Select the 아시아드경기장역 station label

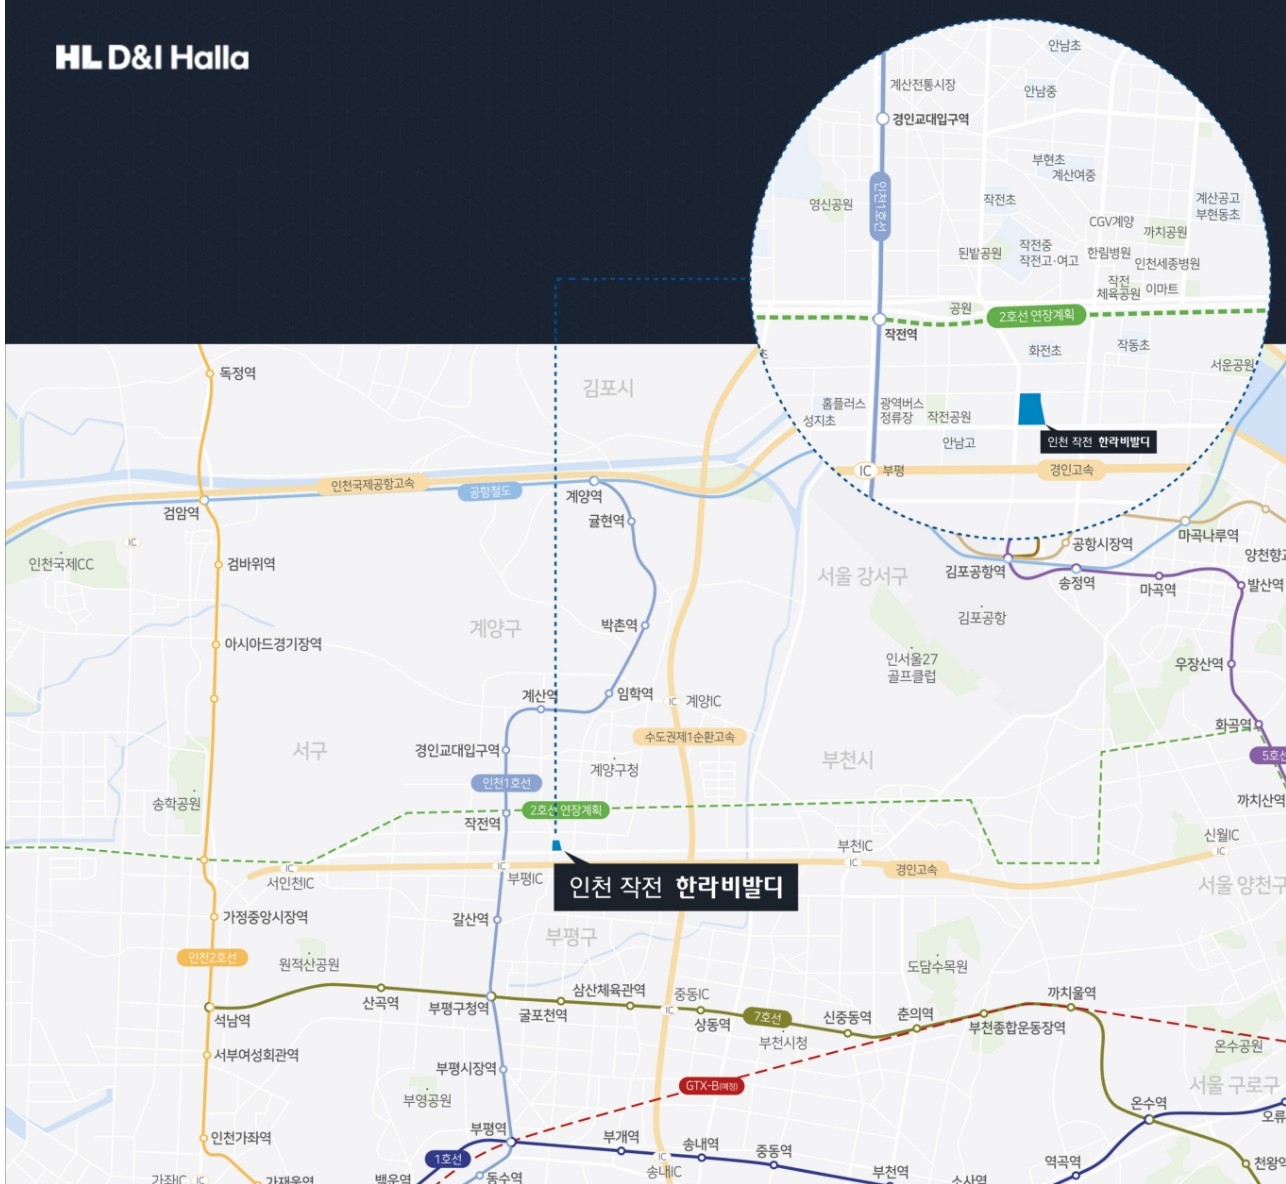coord(273,644)
